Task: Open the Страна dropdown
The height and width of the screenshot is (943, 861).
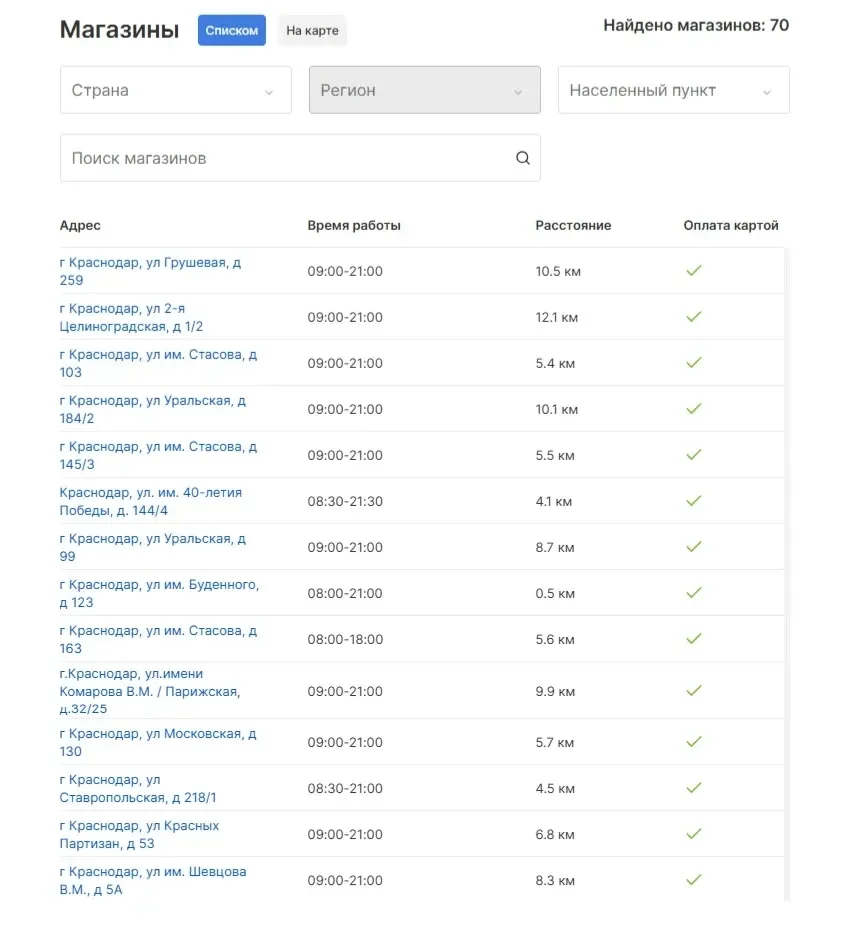Action: (x=176, y=90)
